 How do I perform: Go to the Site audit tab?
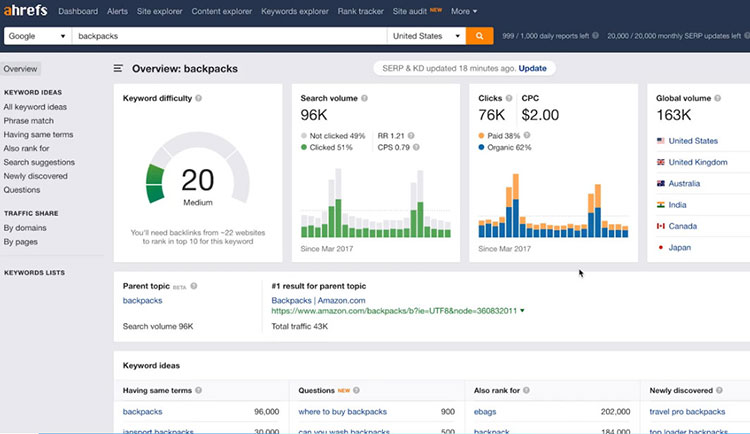click(412, 11)
